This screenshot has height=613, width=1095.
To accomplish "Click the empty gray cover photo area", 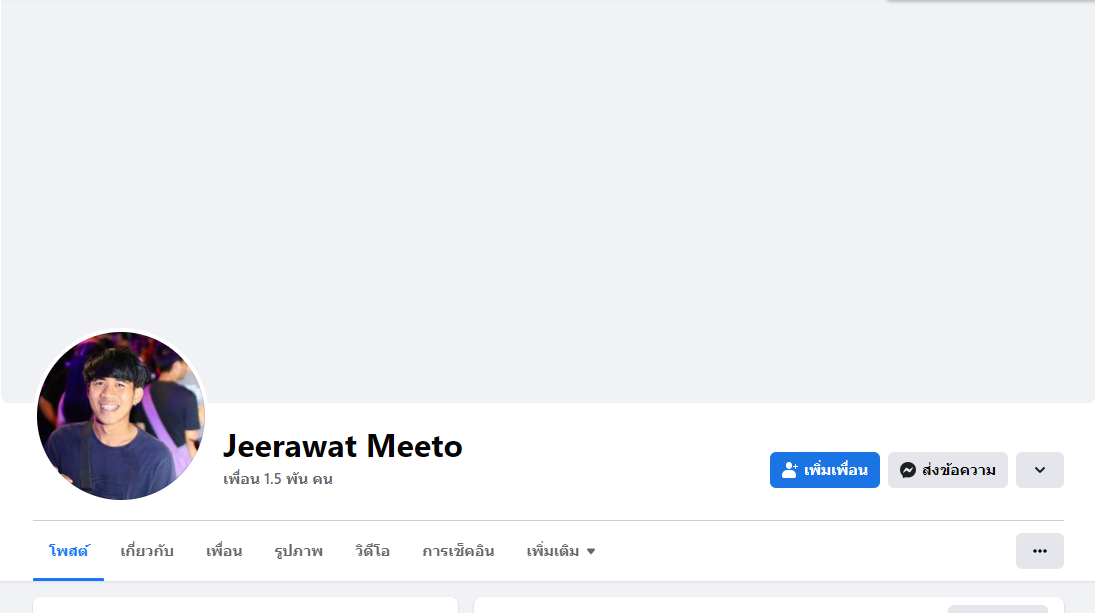I will [548, 201].
